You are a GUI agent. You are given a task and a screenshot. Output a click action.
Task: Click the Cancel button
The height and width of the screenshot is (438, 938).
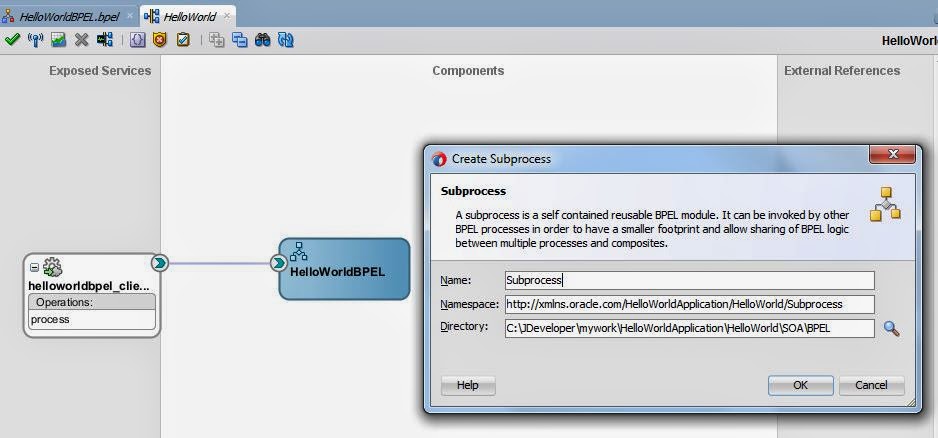point(872,385)
